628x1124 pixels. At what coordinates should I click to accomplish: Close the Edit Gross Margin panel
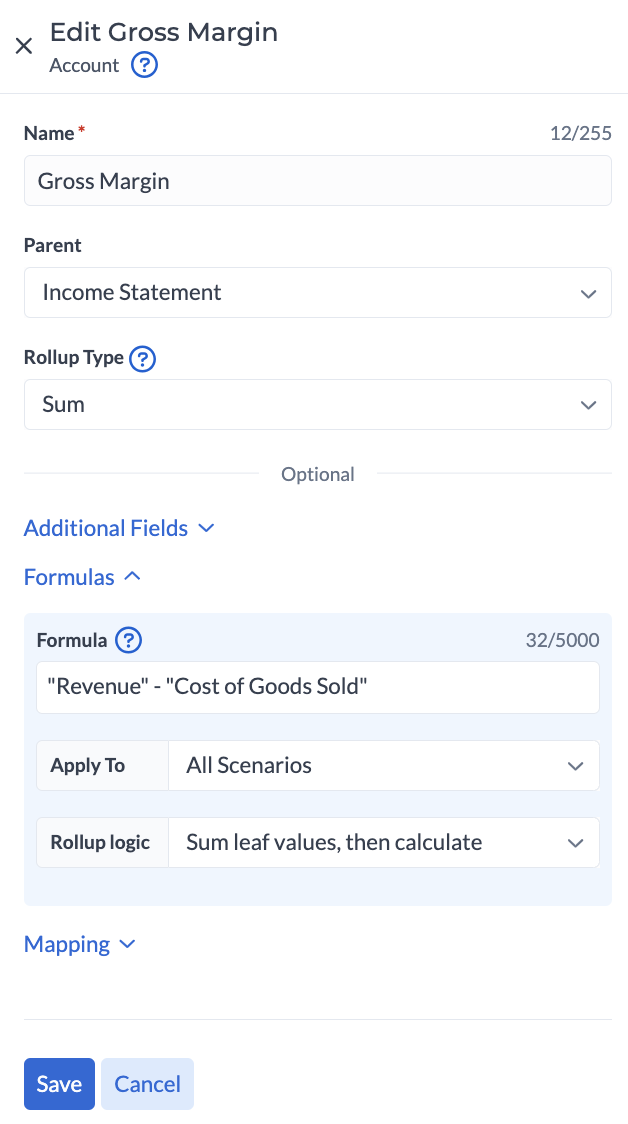pos(24,46)
